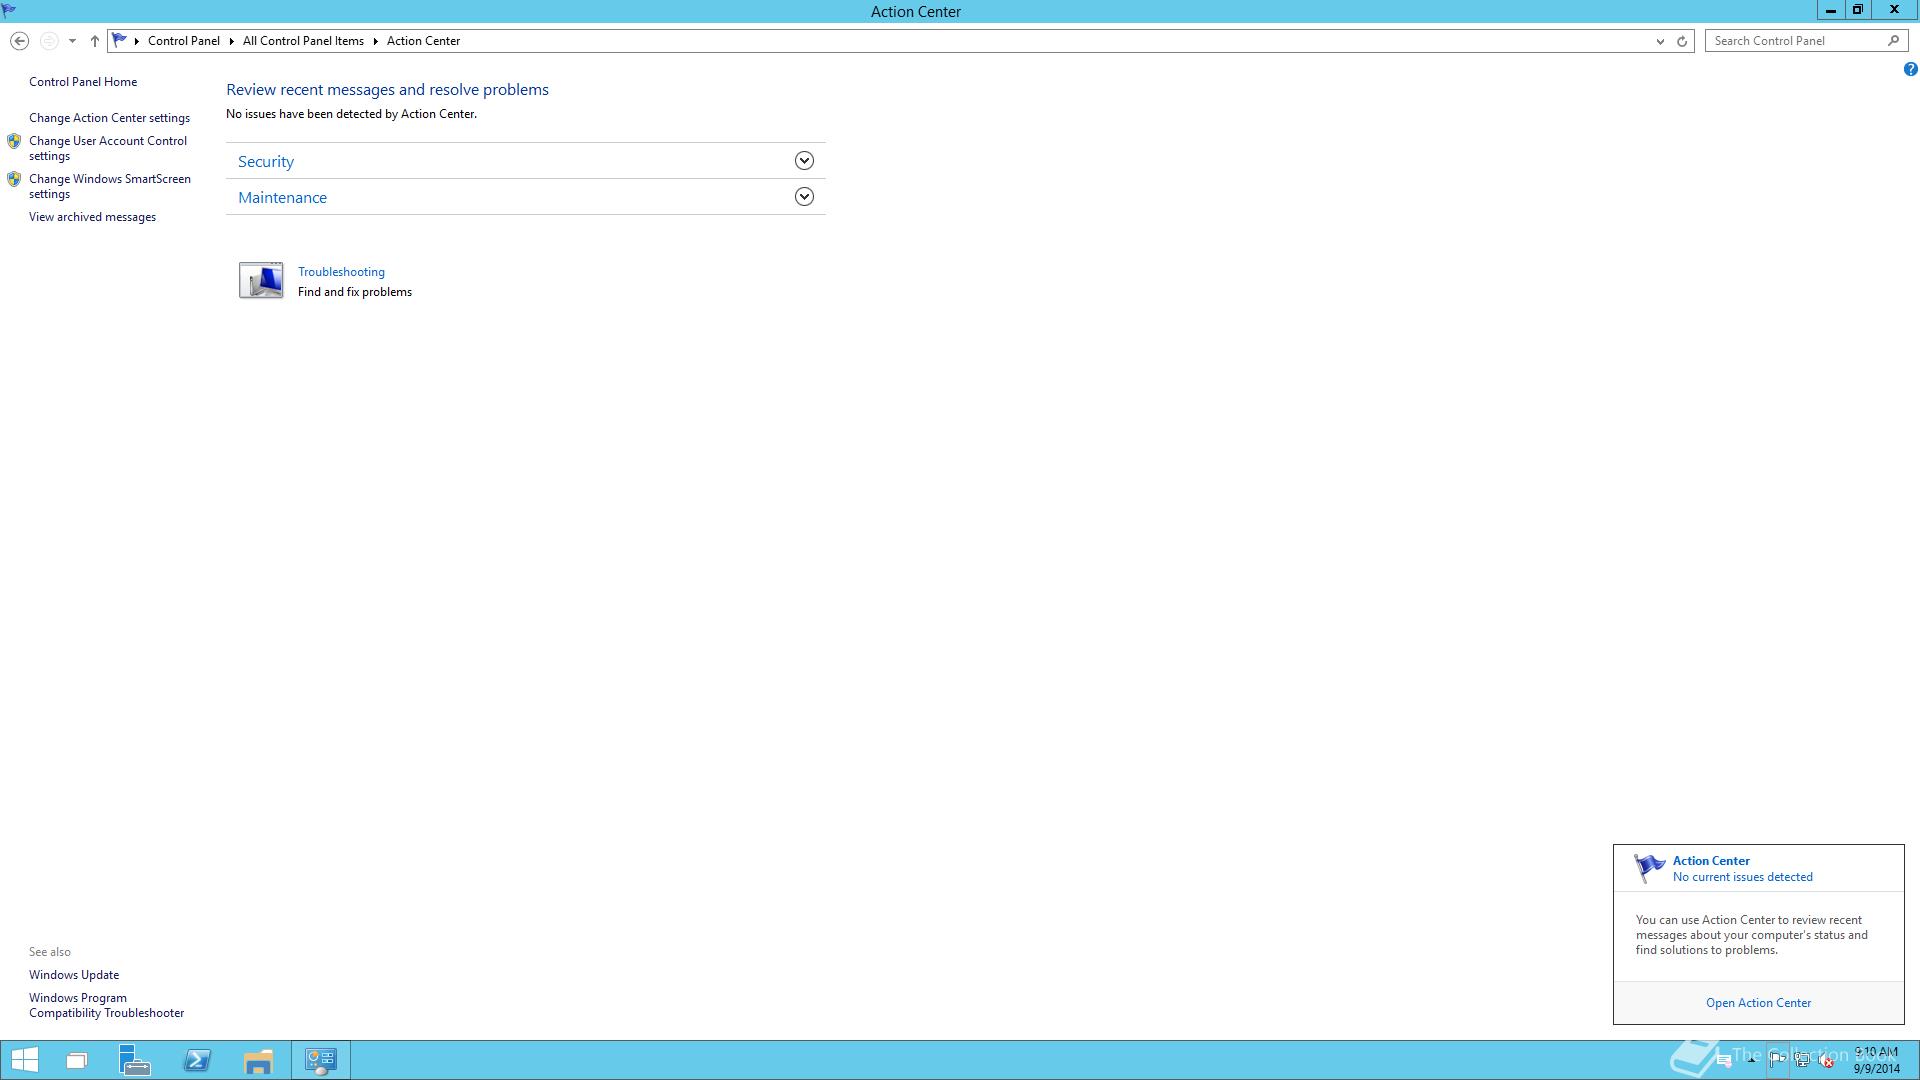Click the SmartScreen shield icon

(x=14, y=179)
